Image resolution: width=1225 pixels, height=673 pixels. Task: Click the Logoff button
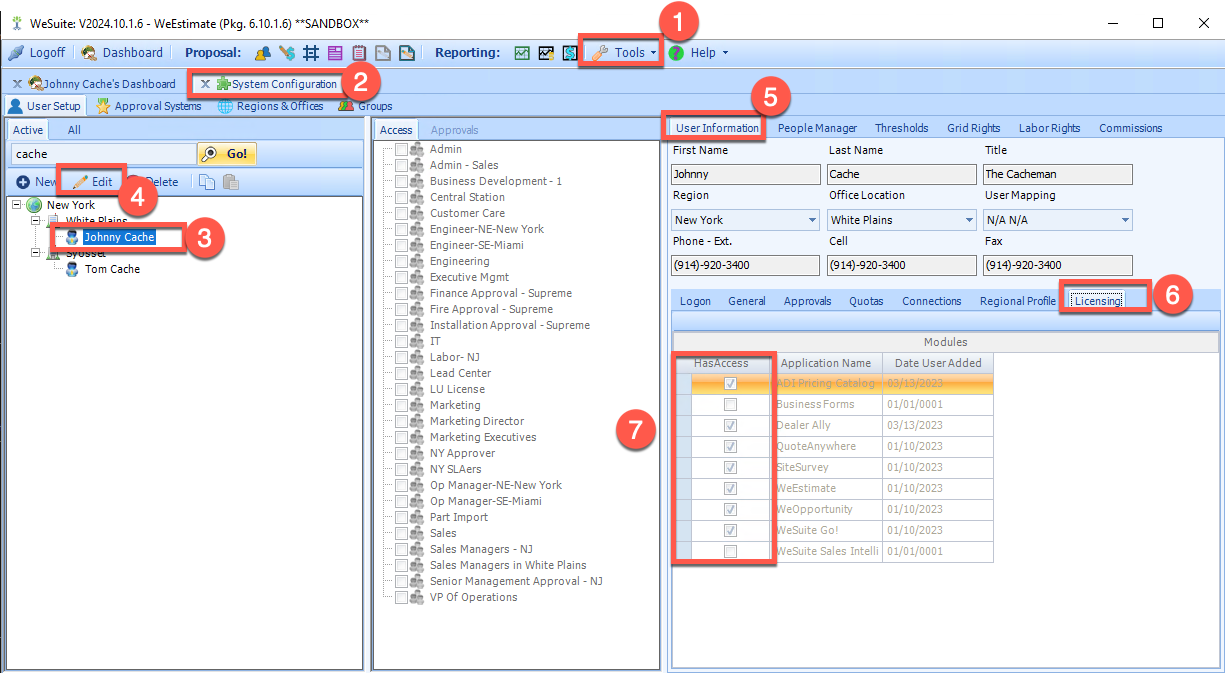(37, 53)
